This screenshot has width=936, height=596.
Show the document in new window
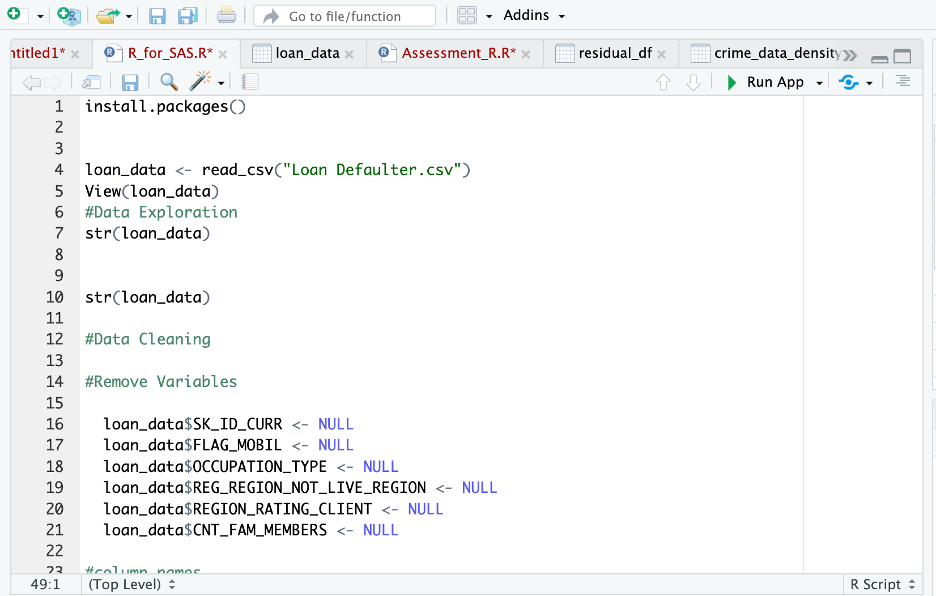pos(91,82)
